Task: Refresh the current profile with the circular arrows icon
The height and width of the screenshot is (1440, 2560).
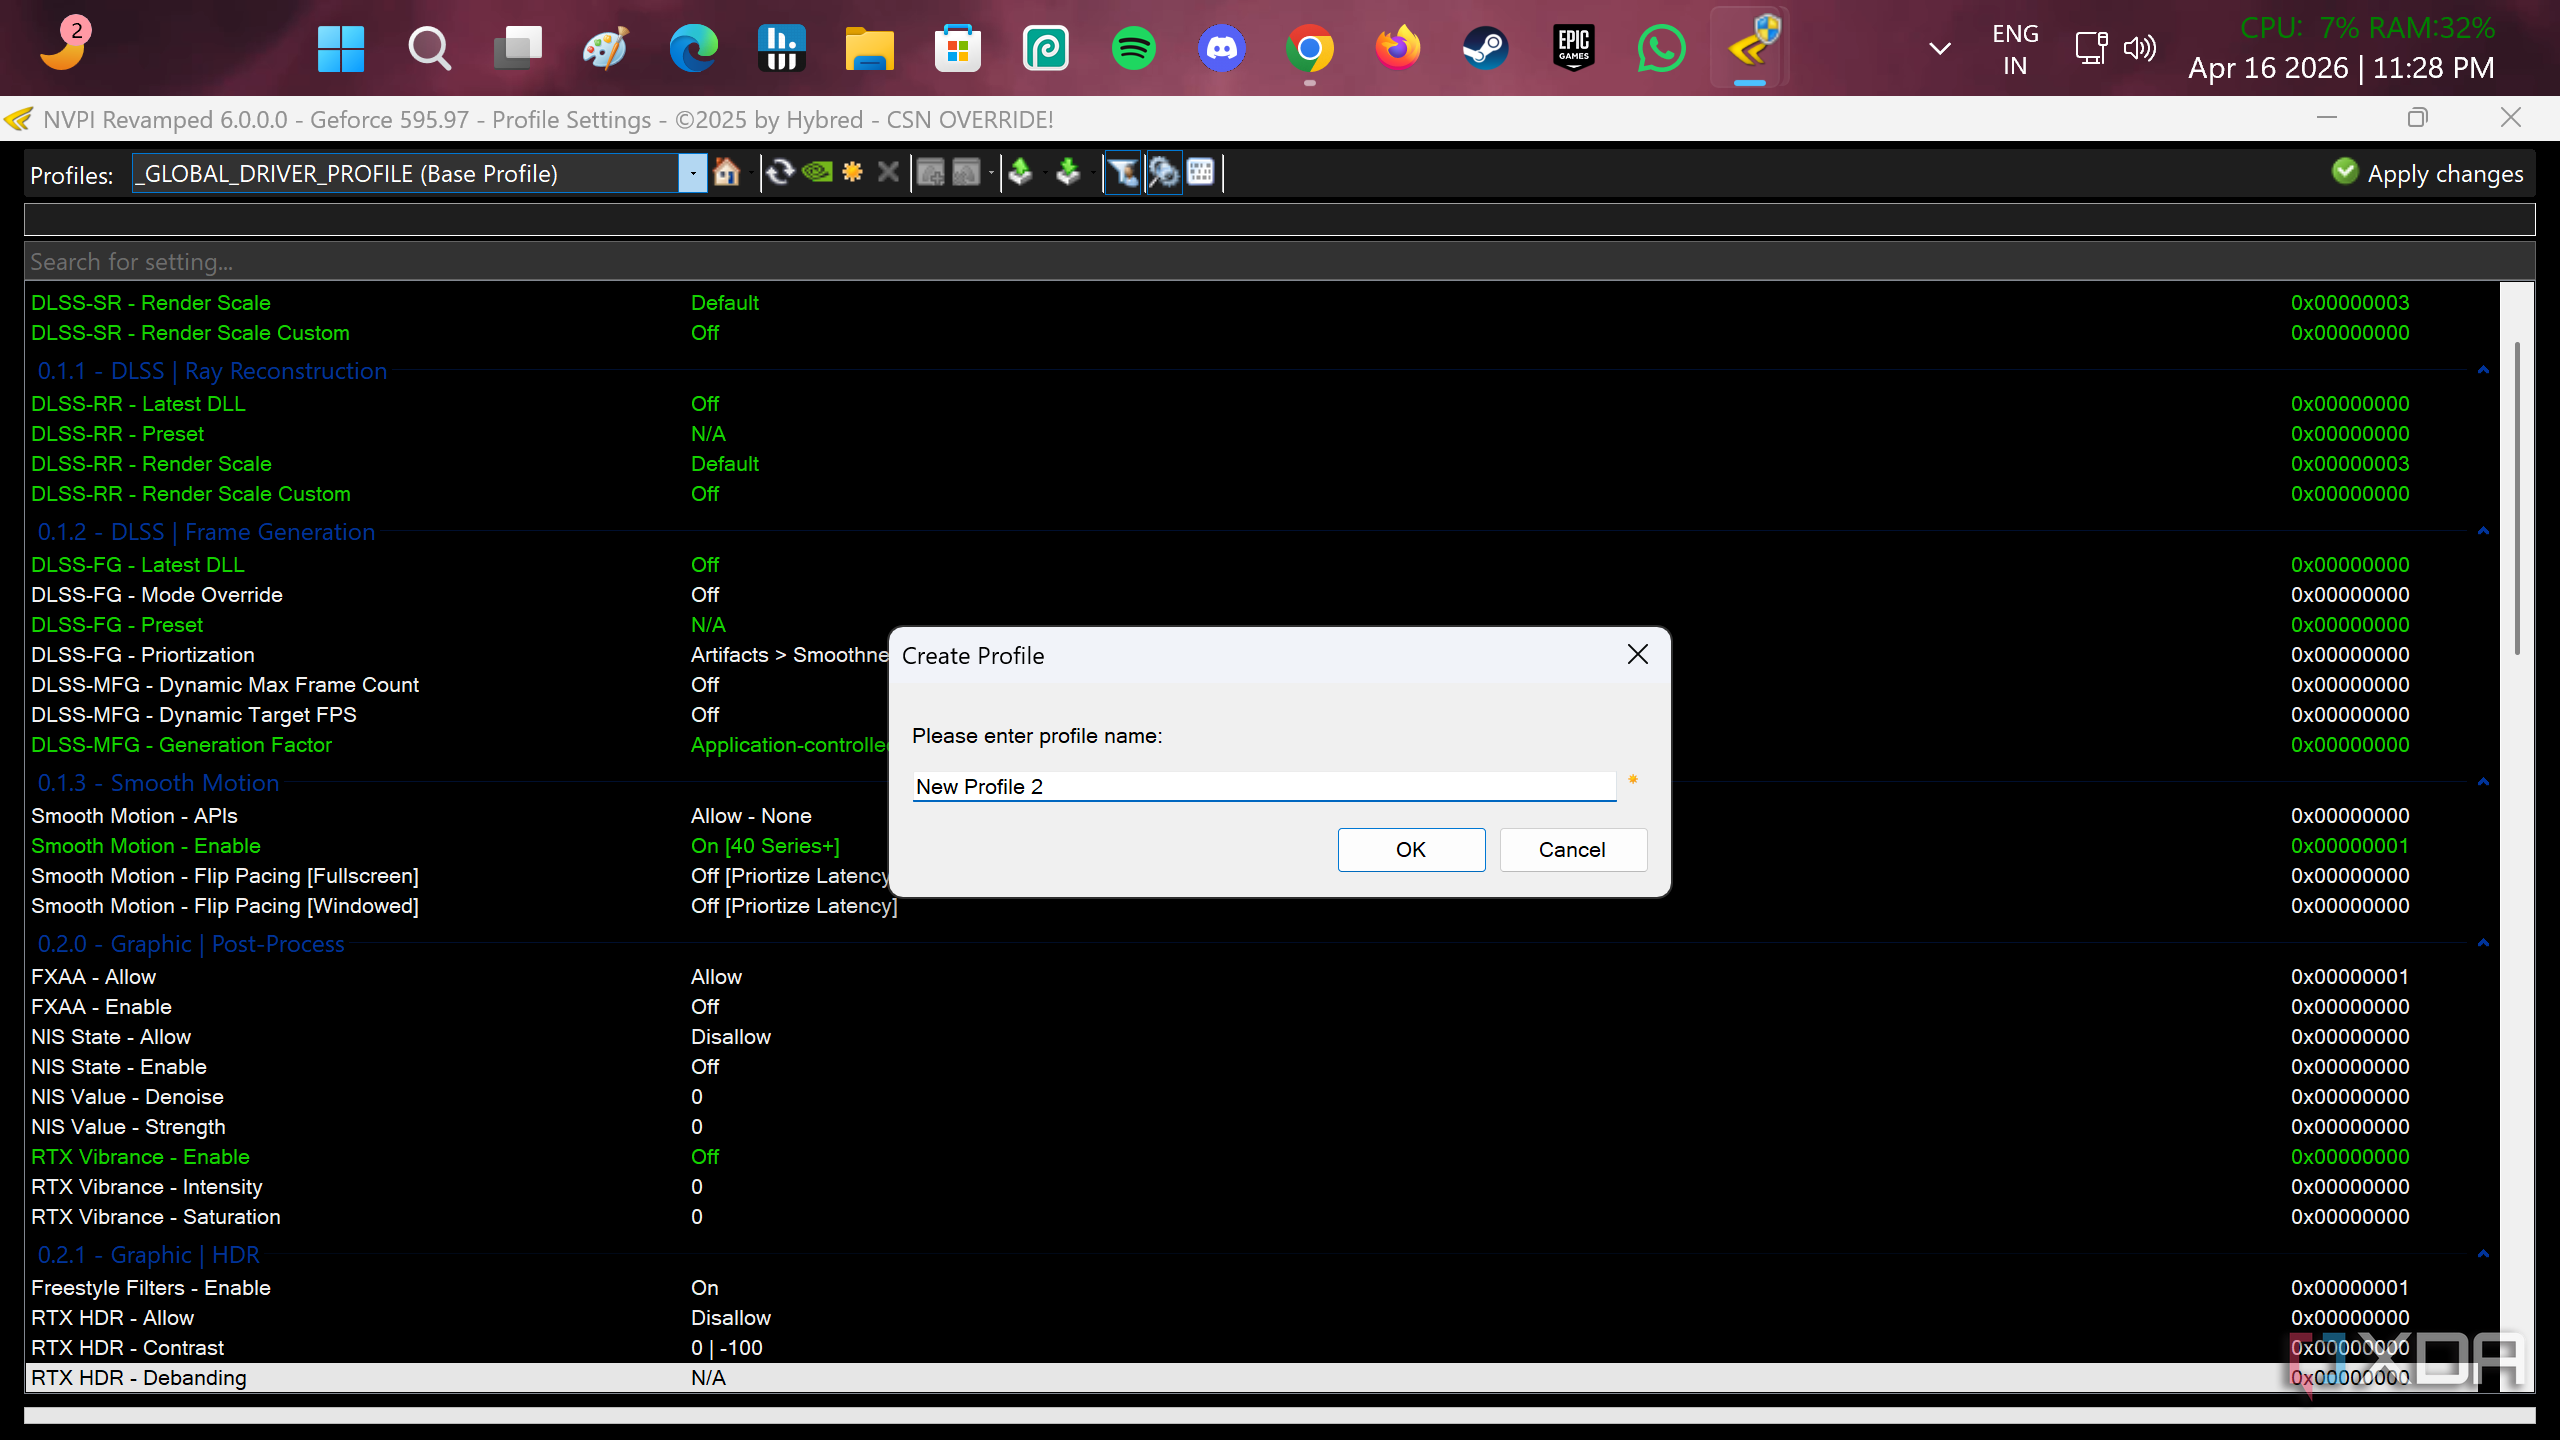Action: click(780, 173)
